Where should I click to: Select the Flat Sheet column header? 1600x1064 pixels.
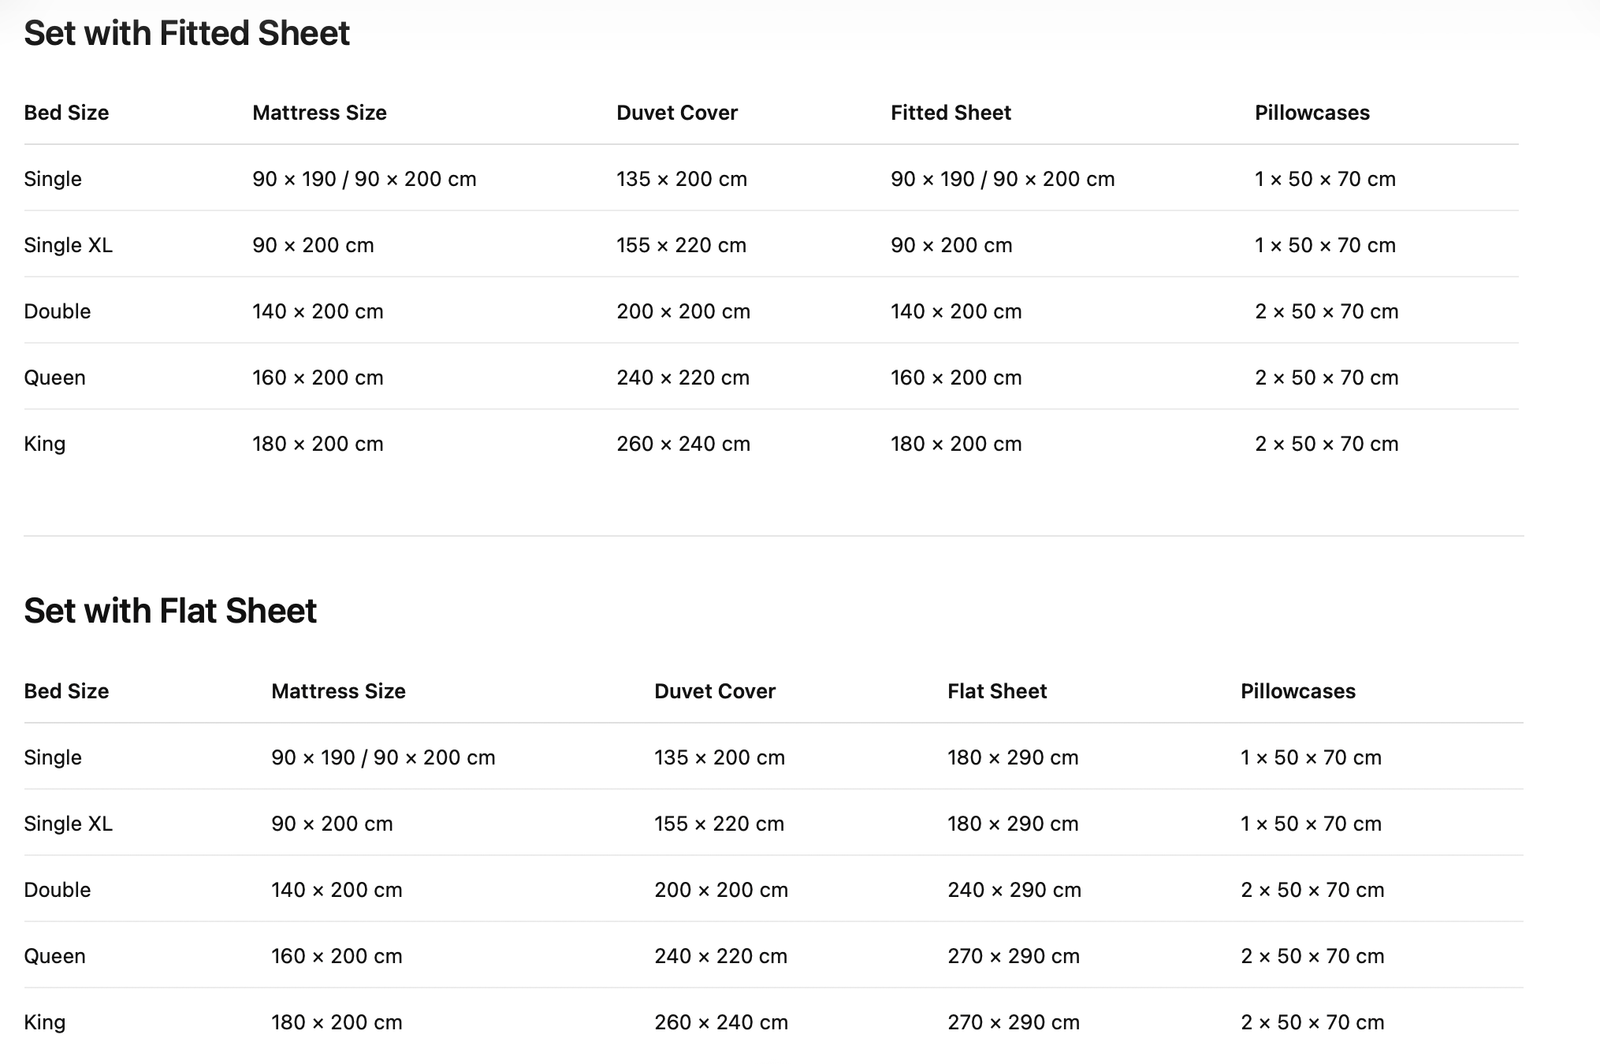[996, 691]
